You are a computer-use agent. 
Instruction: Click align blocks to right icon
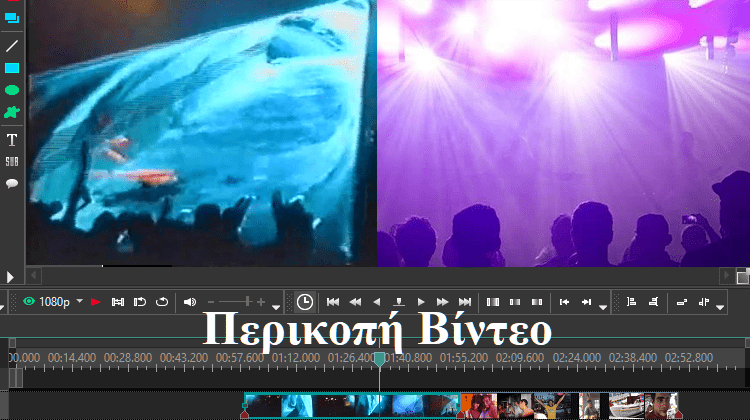coord(653,302)
